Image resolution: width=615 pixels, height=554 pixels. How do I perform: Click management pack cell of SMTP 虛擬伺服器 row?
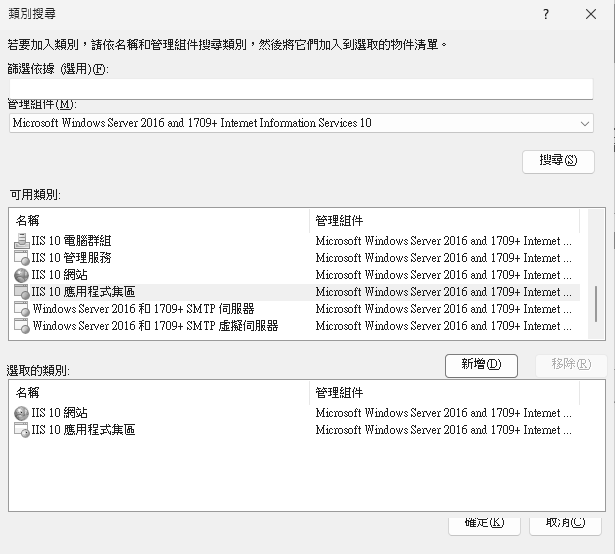tap(443, 326)
